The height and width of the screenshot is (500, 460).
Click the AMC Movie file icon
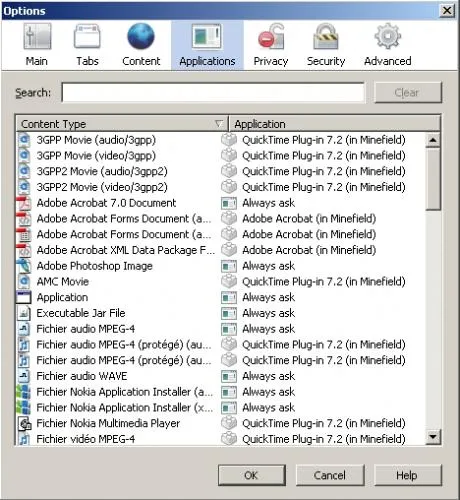(x=24, y=281)
